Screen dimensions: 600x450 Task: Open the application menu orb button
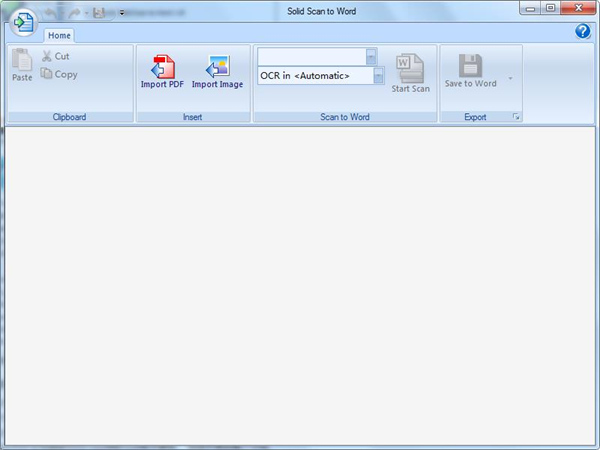coord(24,23)
